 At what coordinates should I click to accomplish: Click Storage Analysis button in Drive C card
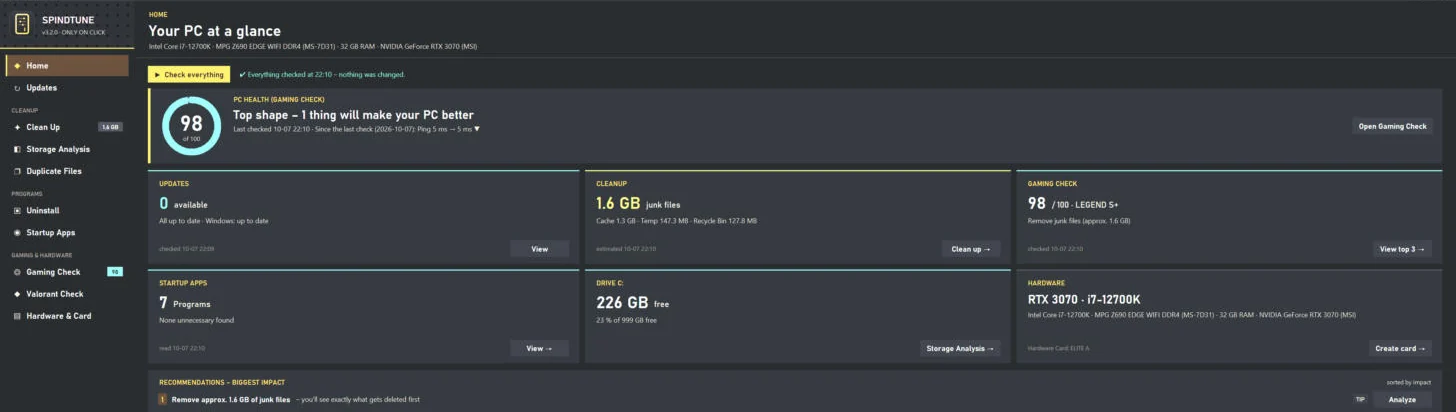[x=960, y=348]
